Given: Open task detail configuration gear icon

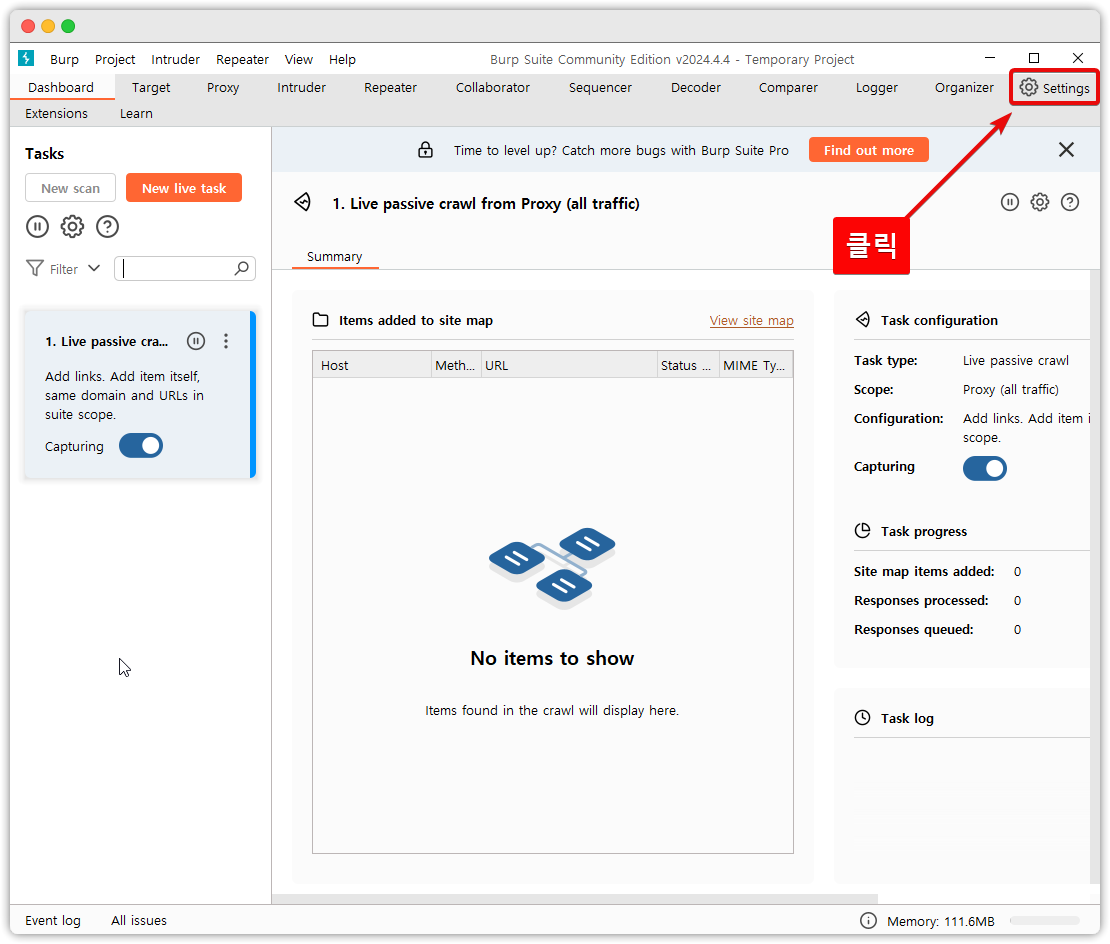Looking at the screenshot, I should 1039,202.
